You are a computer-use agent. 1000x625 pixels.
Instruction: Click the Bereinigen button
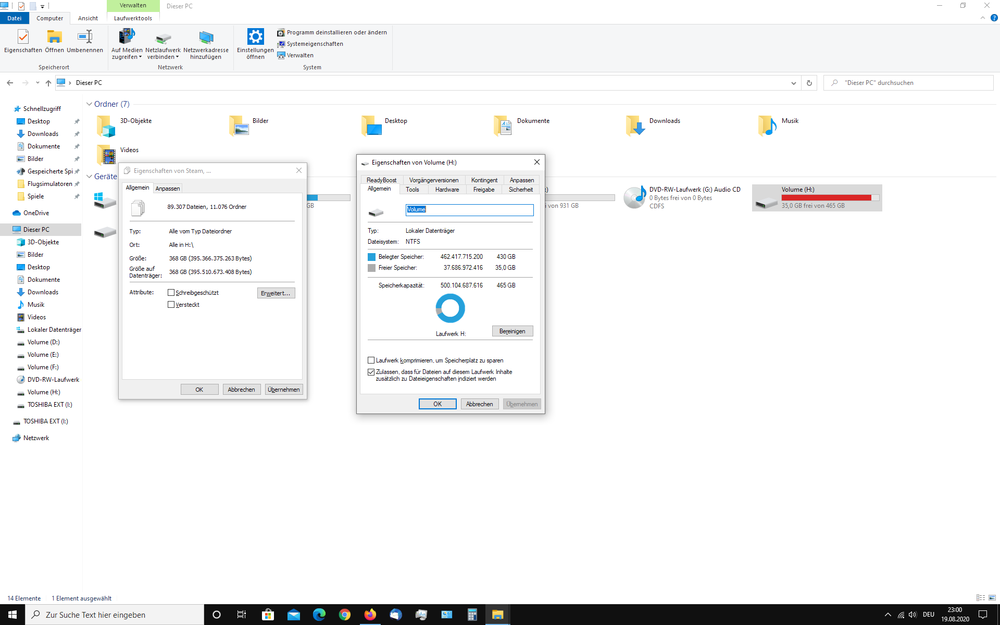pyautogui.click(x=512, y=331)
